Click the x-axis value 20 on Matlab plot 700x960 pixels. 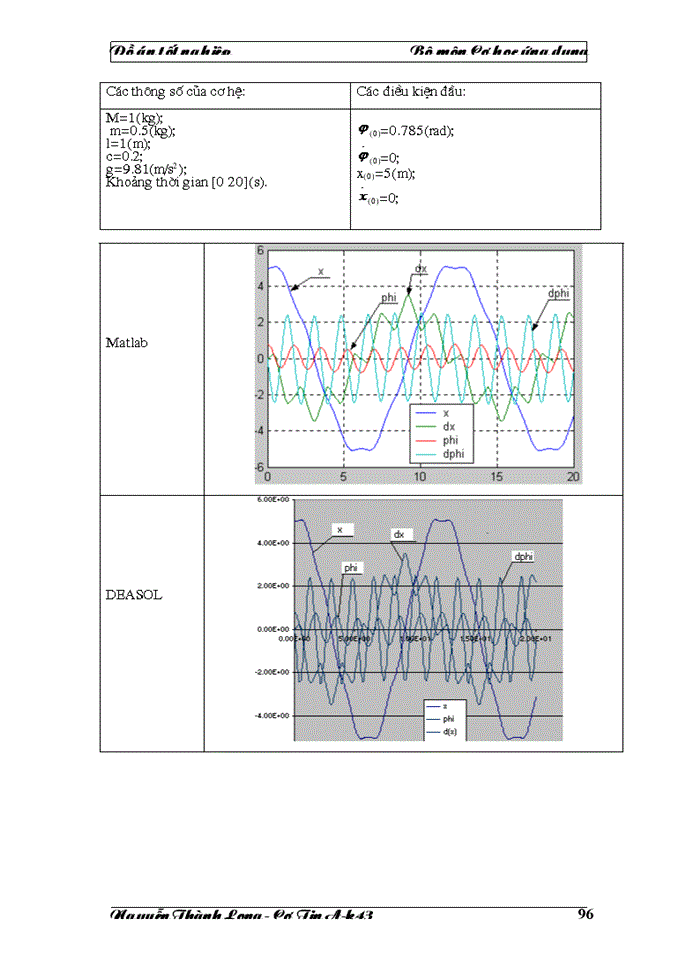[573, 477]
